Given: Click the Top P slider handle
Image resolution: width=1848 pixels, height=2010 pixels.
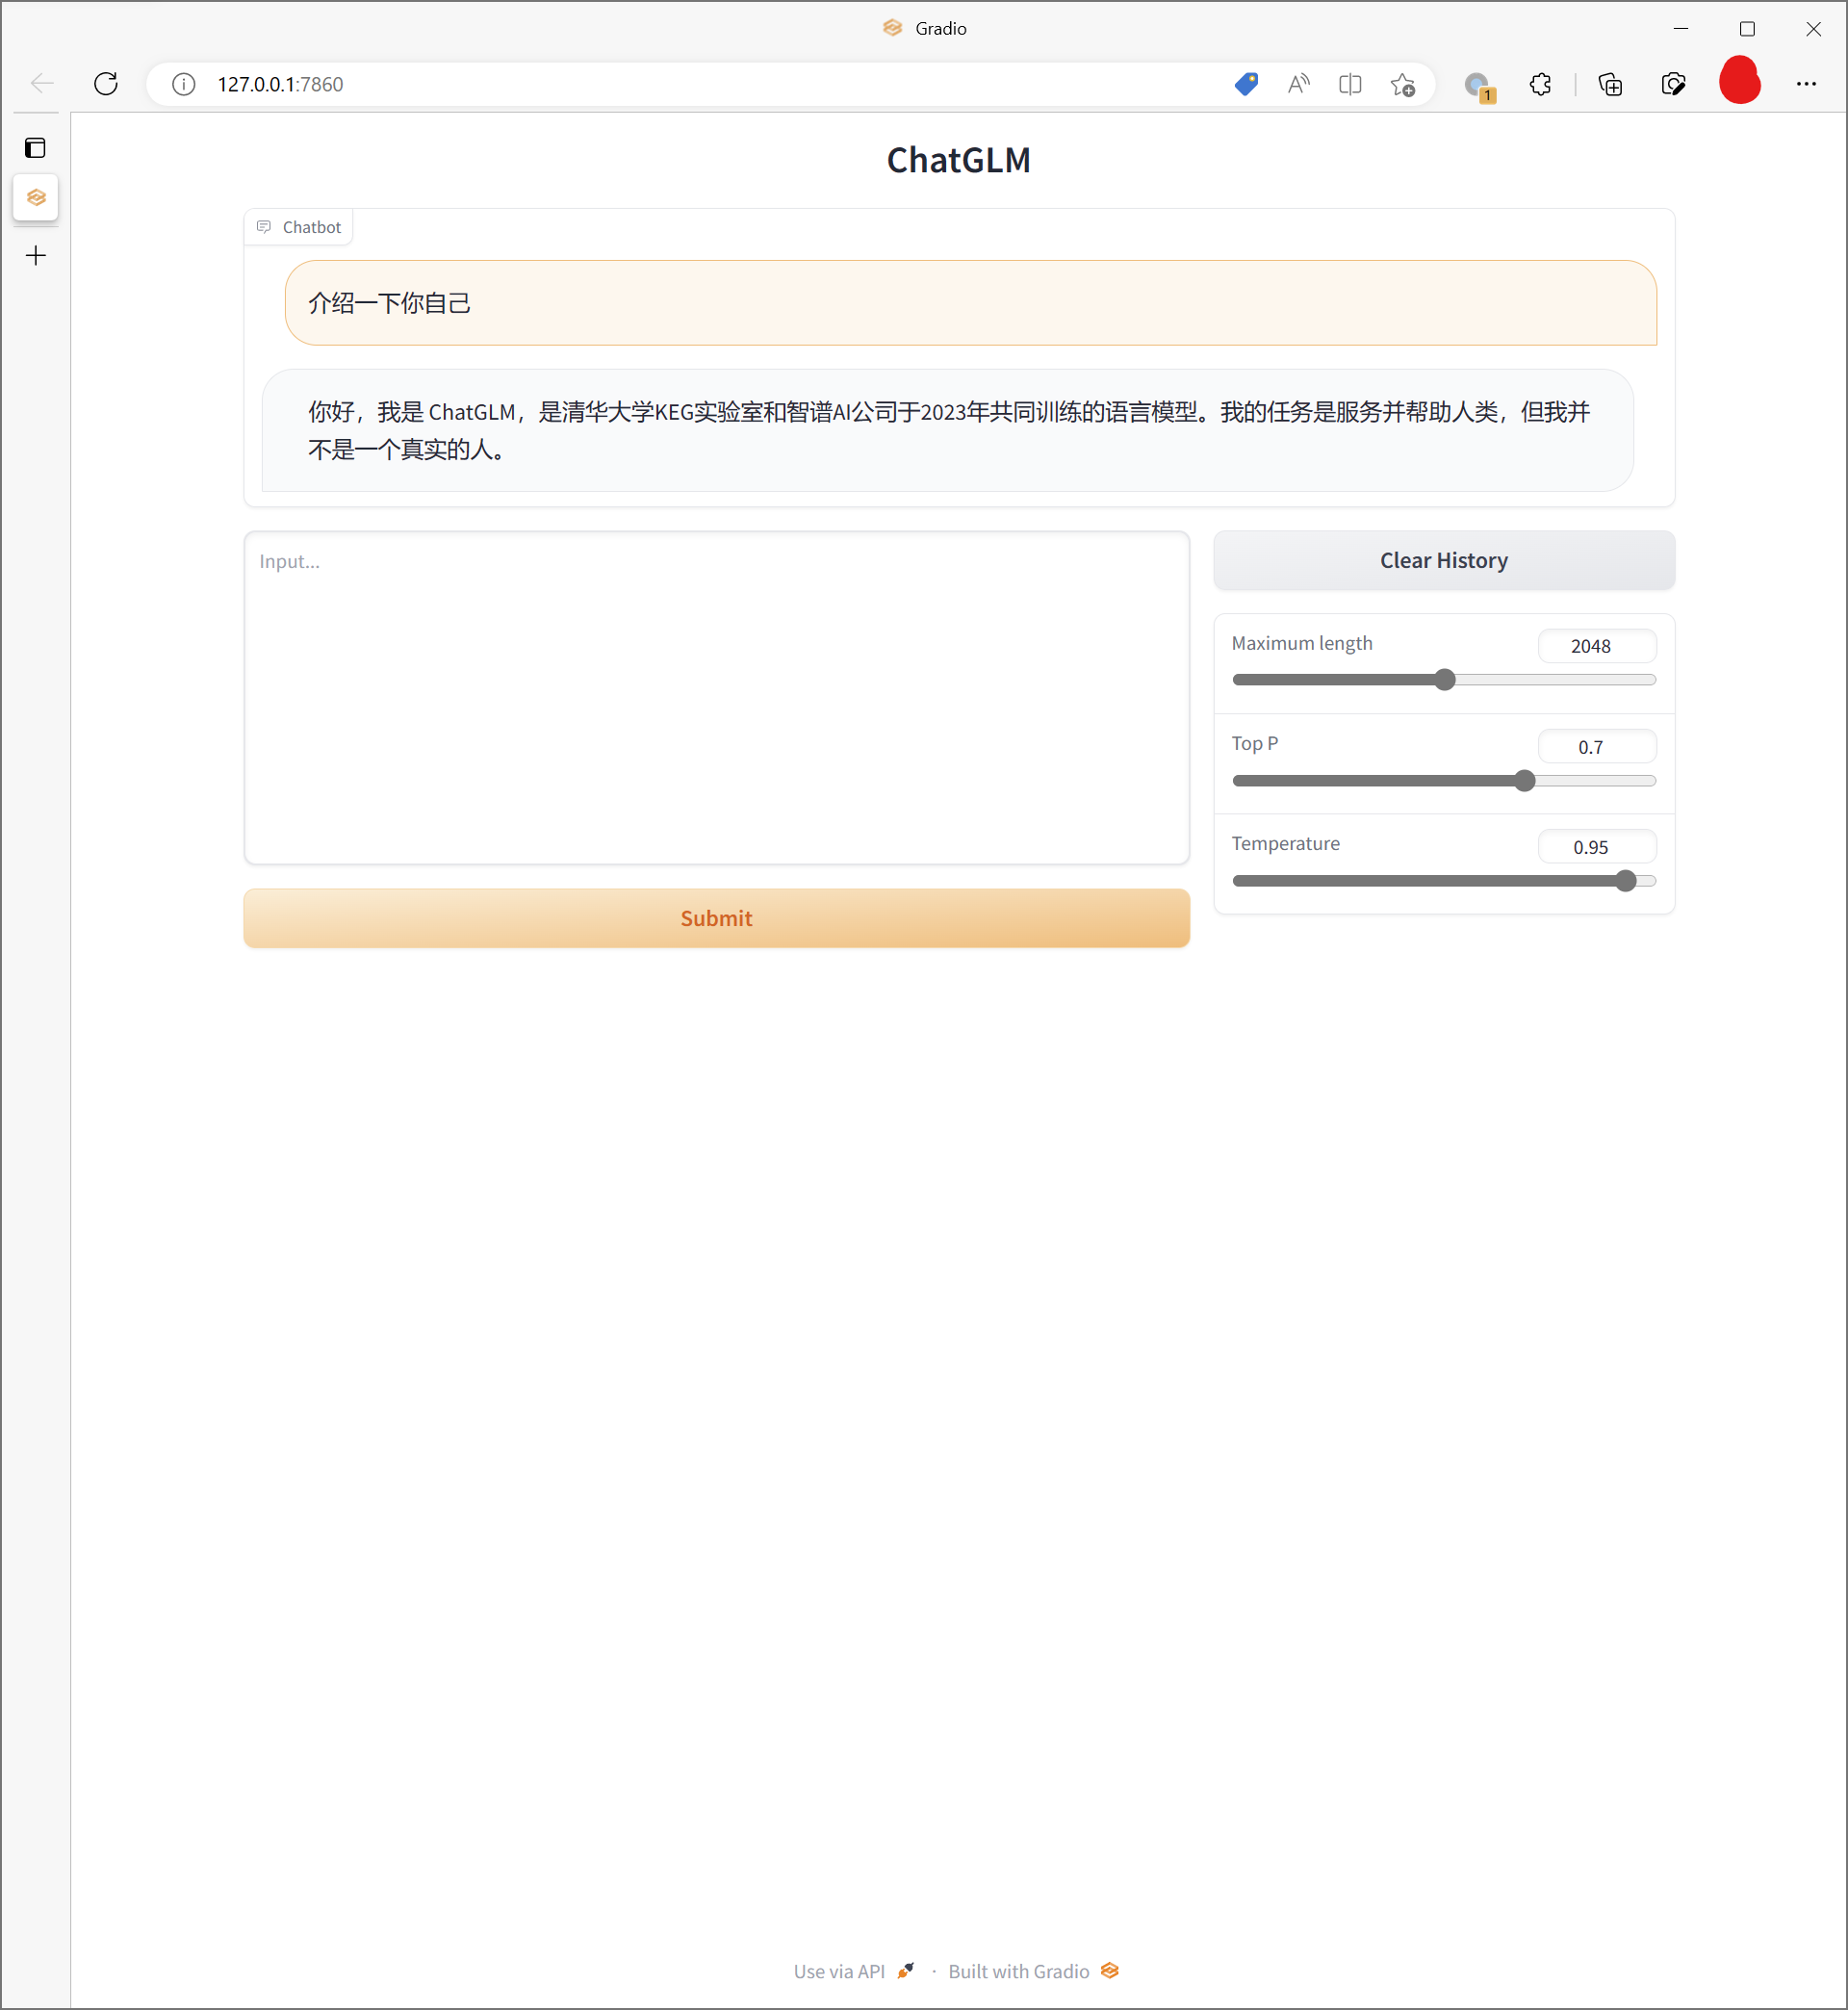Looking at the screenshot, I should [x=1524, y=781].
